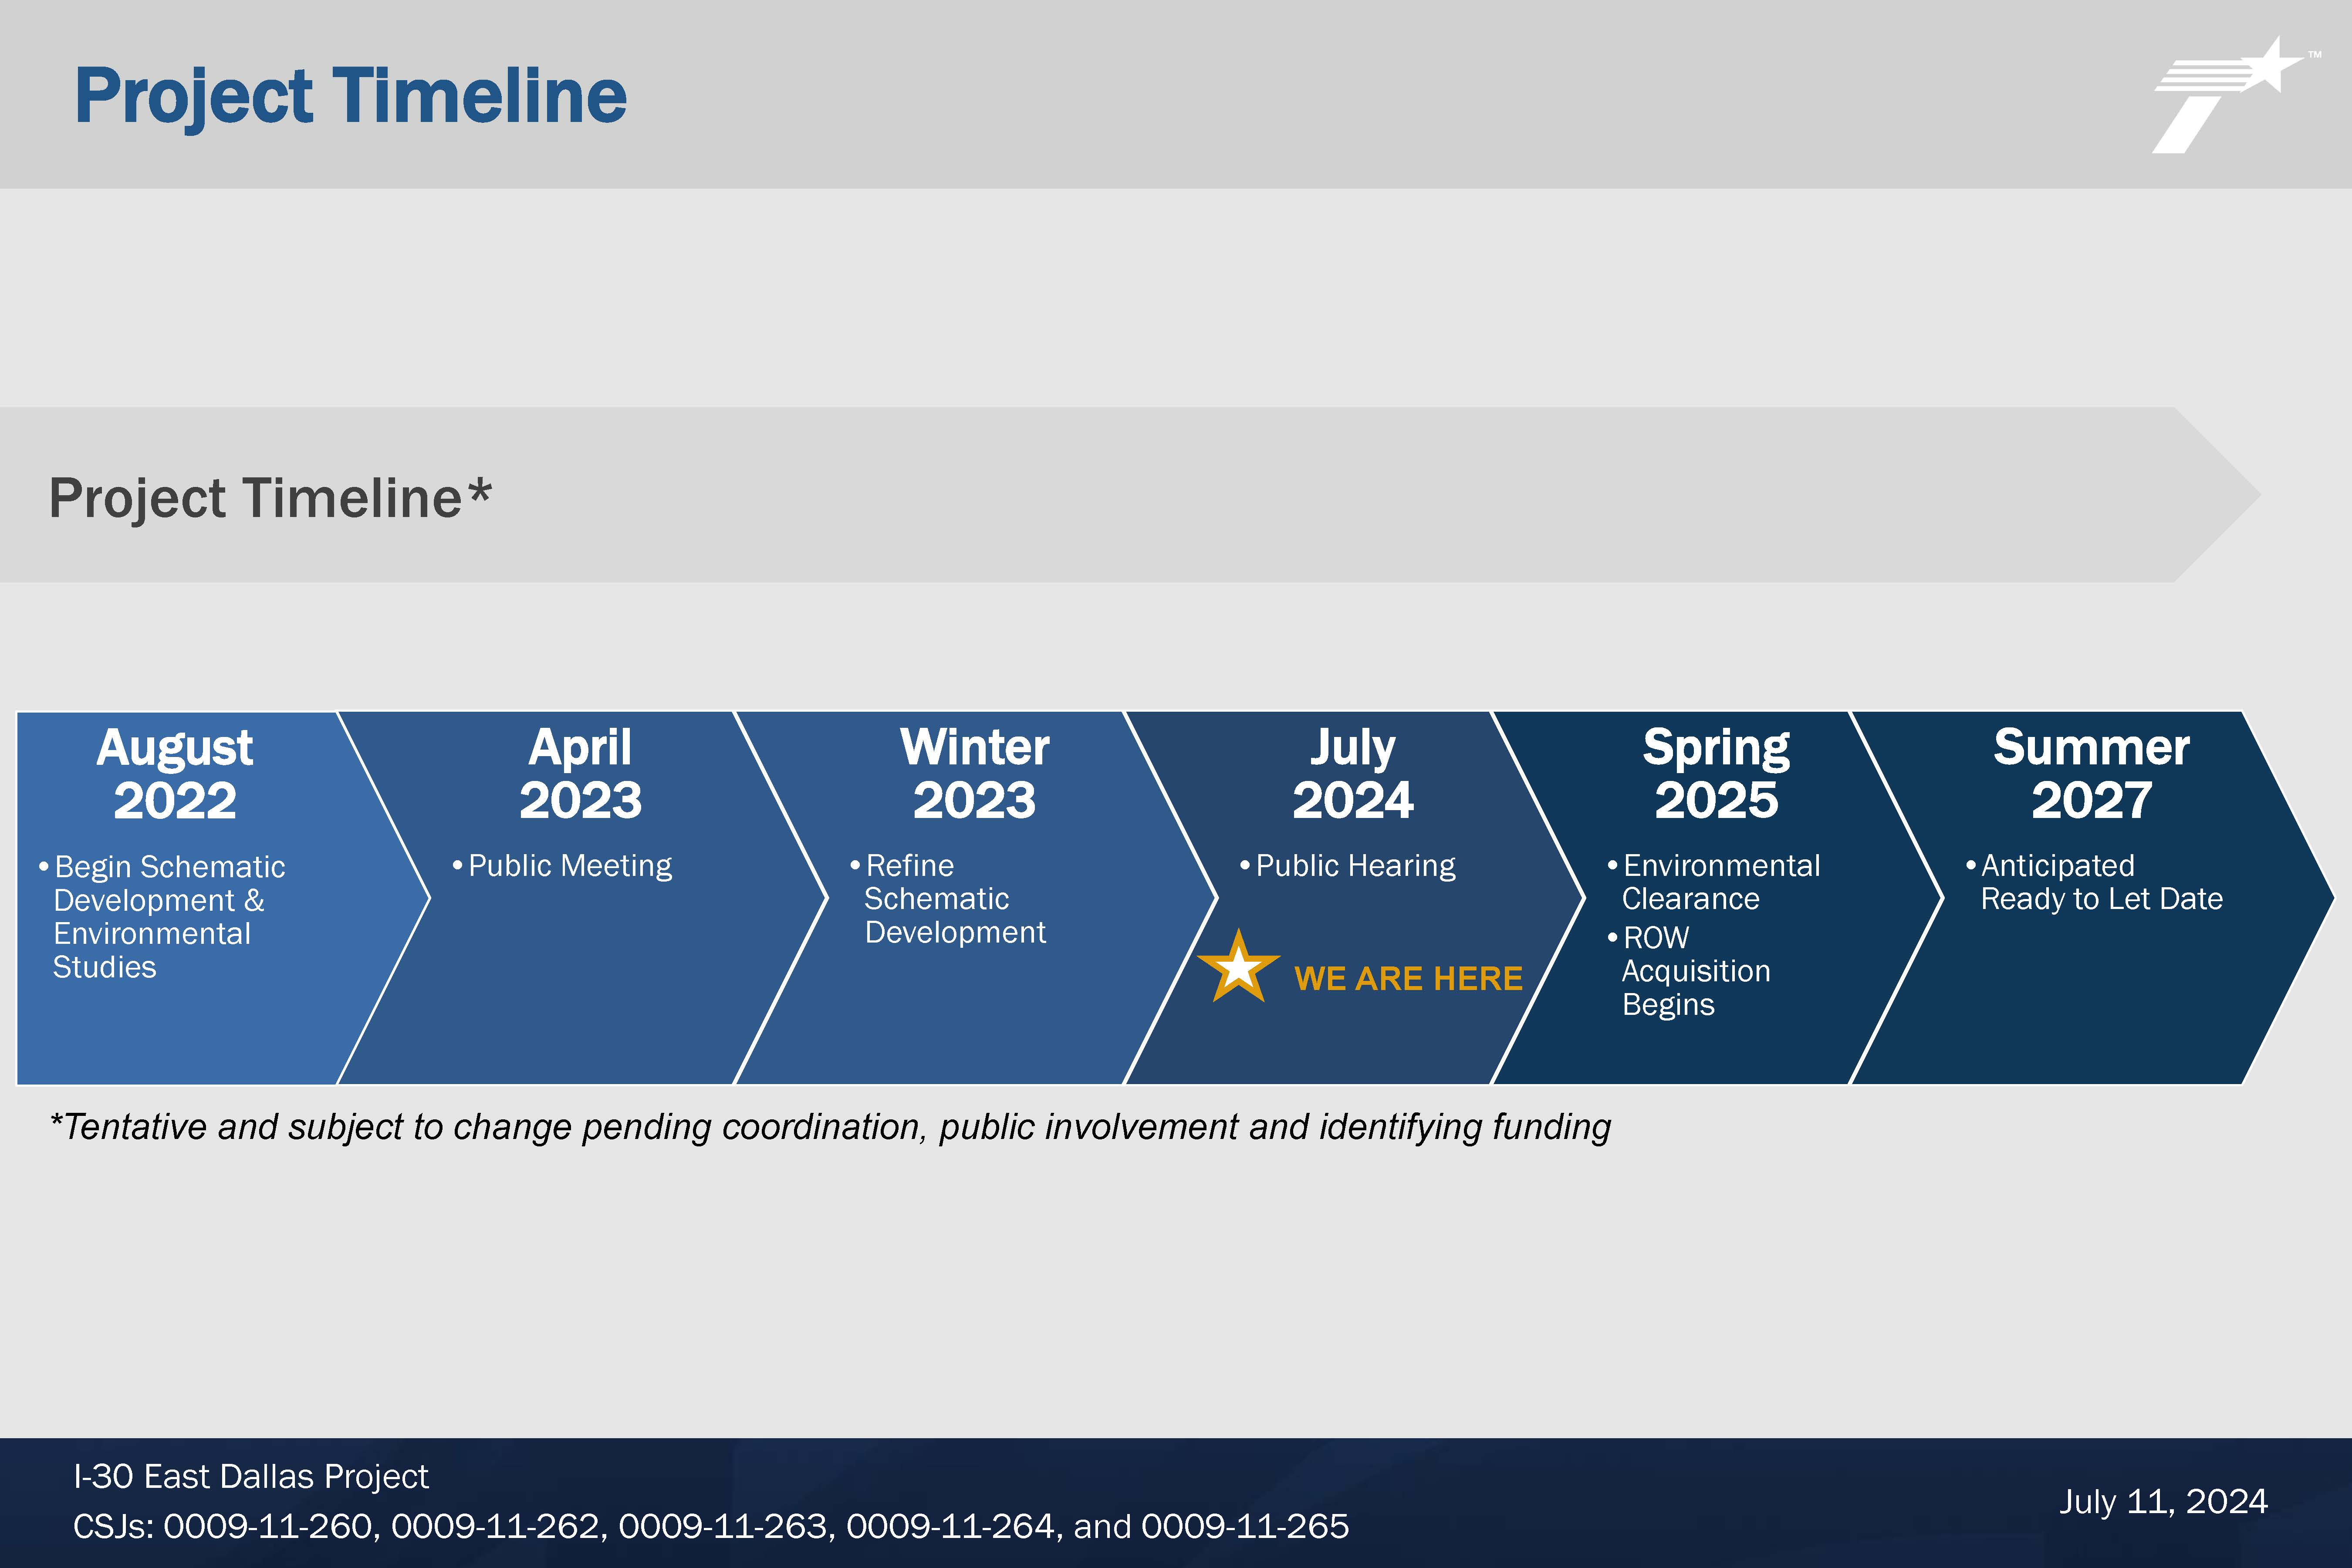The width and height of the screenshot is (2352, 1568).
Task: Click the 'Environmental Clearance' bullet
Action: (1714, 882)
